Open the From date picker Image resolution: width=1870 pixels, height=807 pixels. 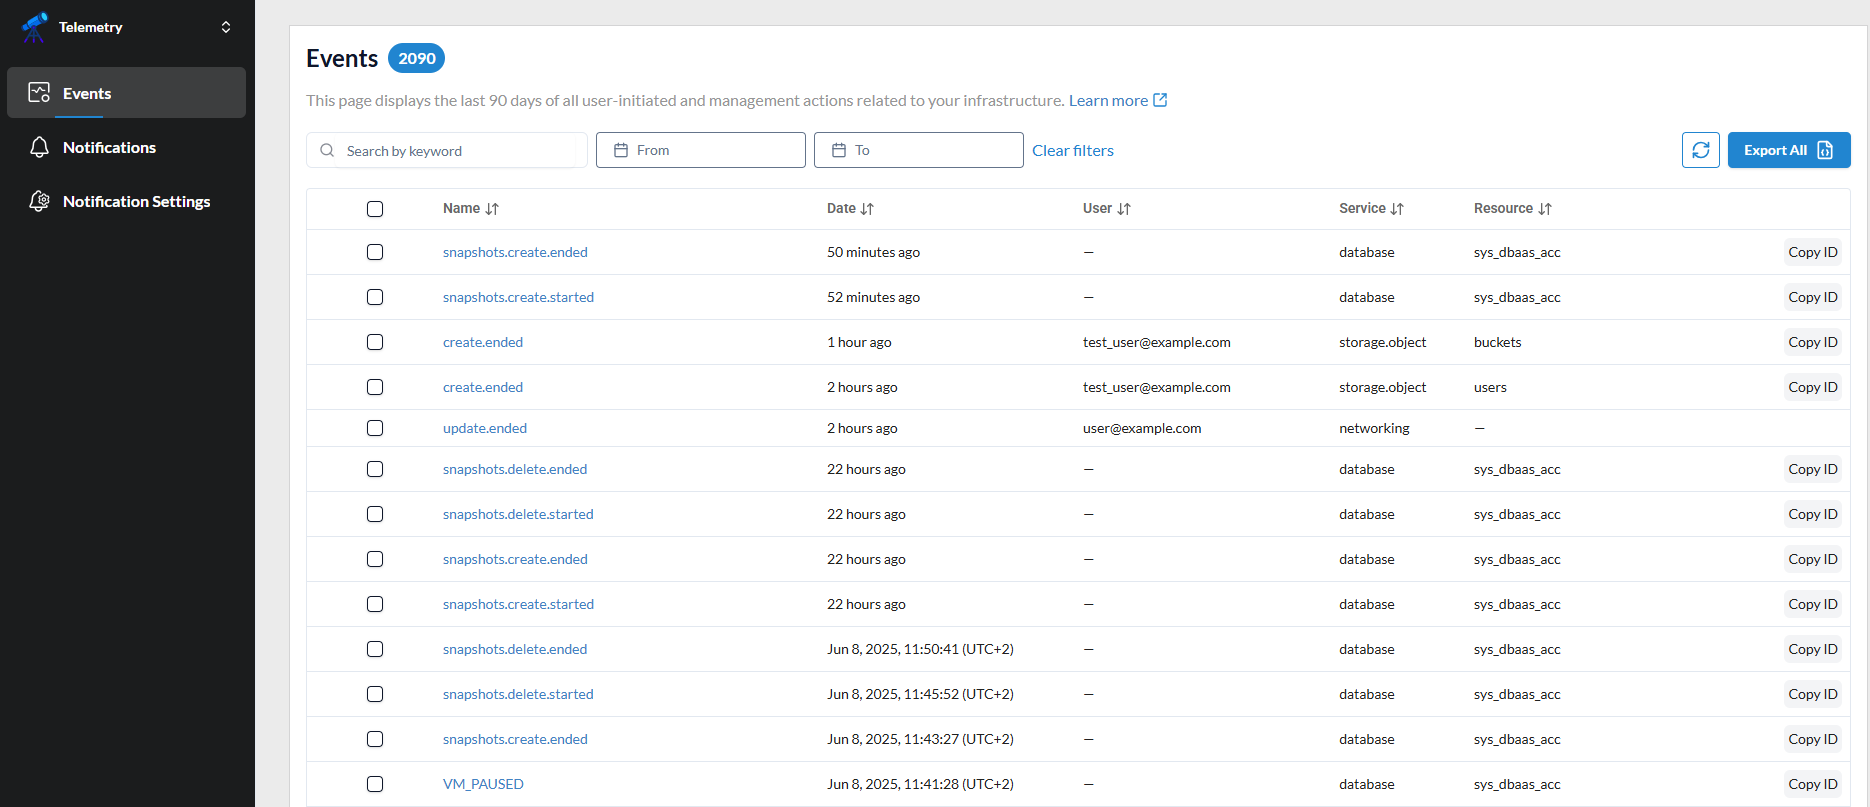click(700, 150)
